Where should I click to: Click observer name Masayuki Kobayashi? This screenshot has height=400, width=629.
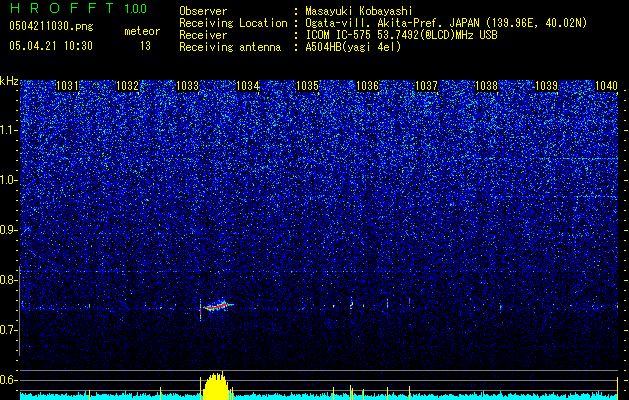point(359,11)
